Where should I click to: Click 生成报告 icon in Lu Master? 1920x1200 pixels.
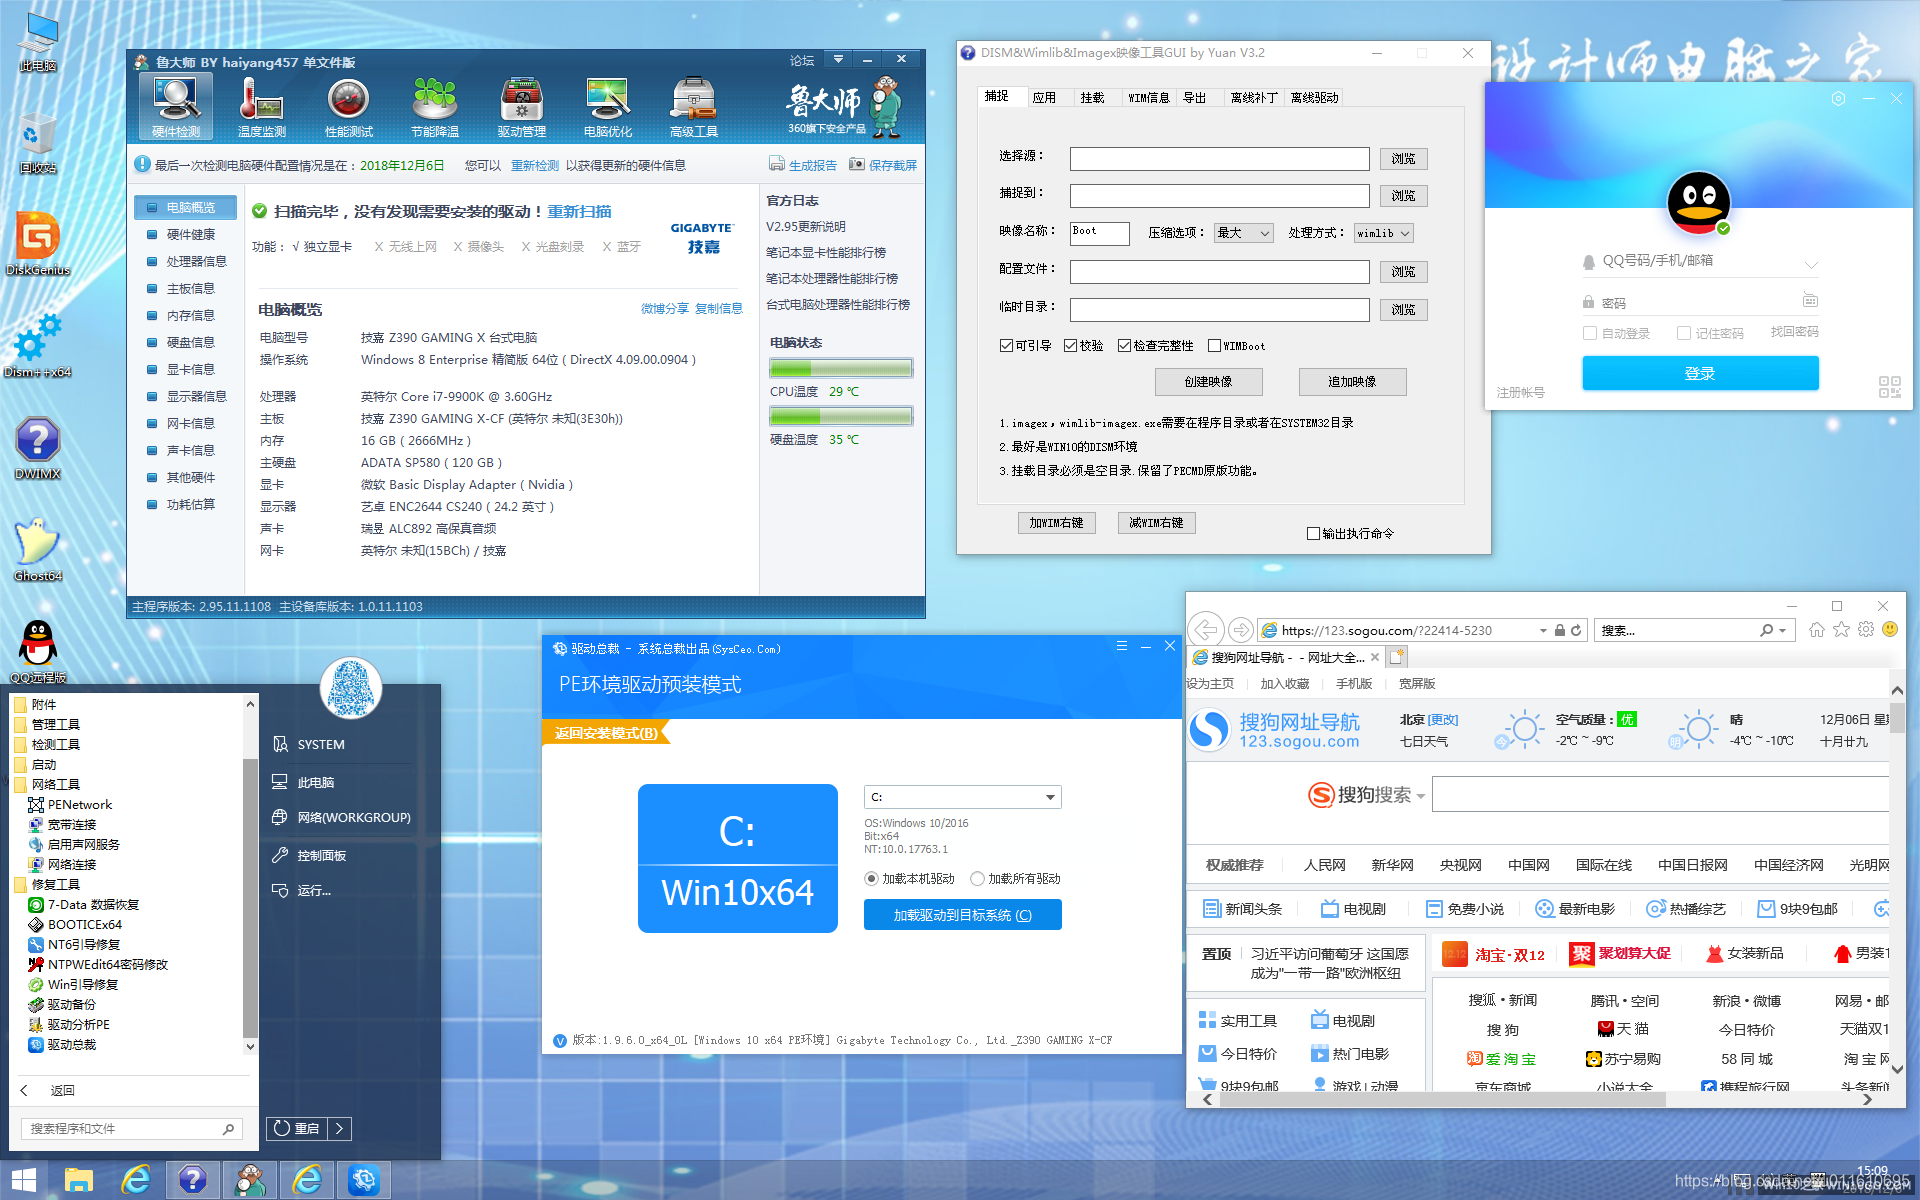point(802,165)
